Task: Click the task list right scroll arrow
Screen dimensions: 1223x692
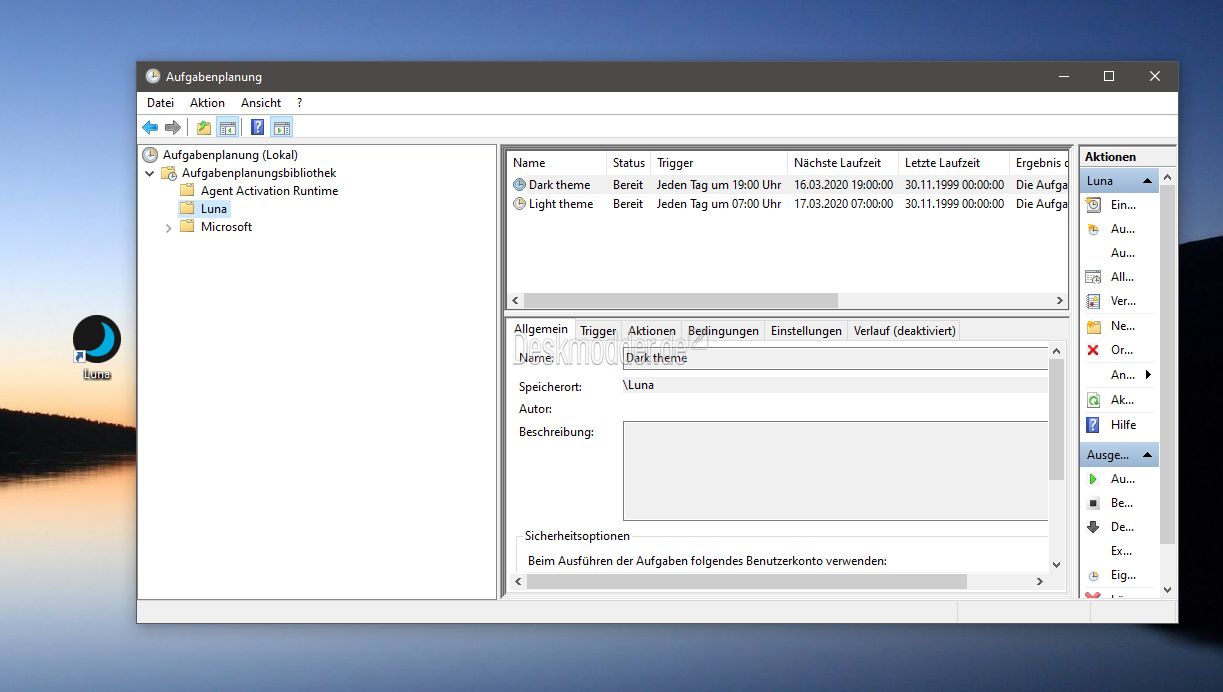Action: (1060, 300)
